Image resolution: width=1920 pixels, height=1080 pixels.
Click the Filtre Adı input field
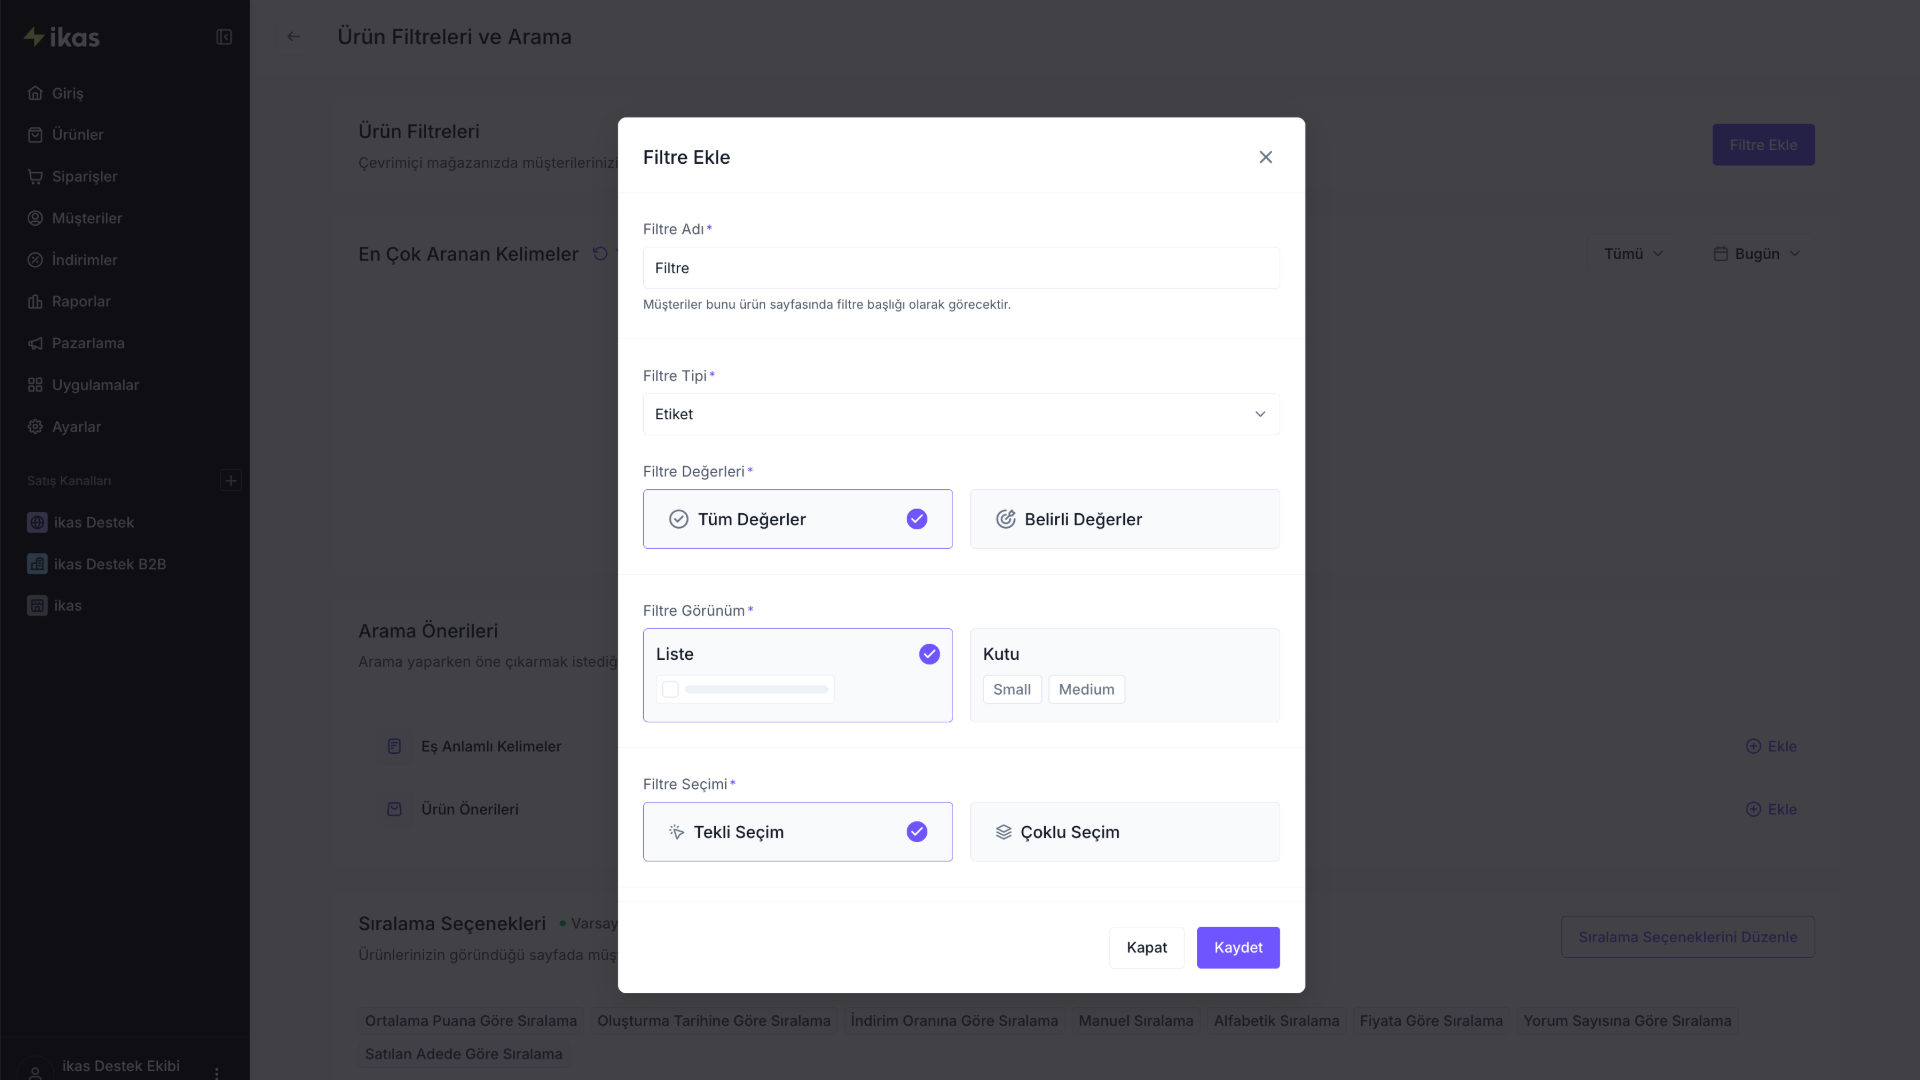pos(960,268)
